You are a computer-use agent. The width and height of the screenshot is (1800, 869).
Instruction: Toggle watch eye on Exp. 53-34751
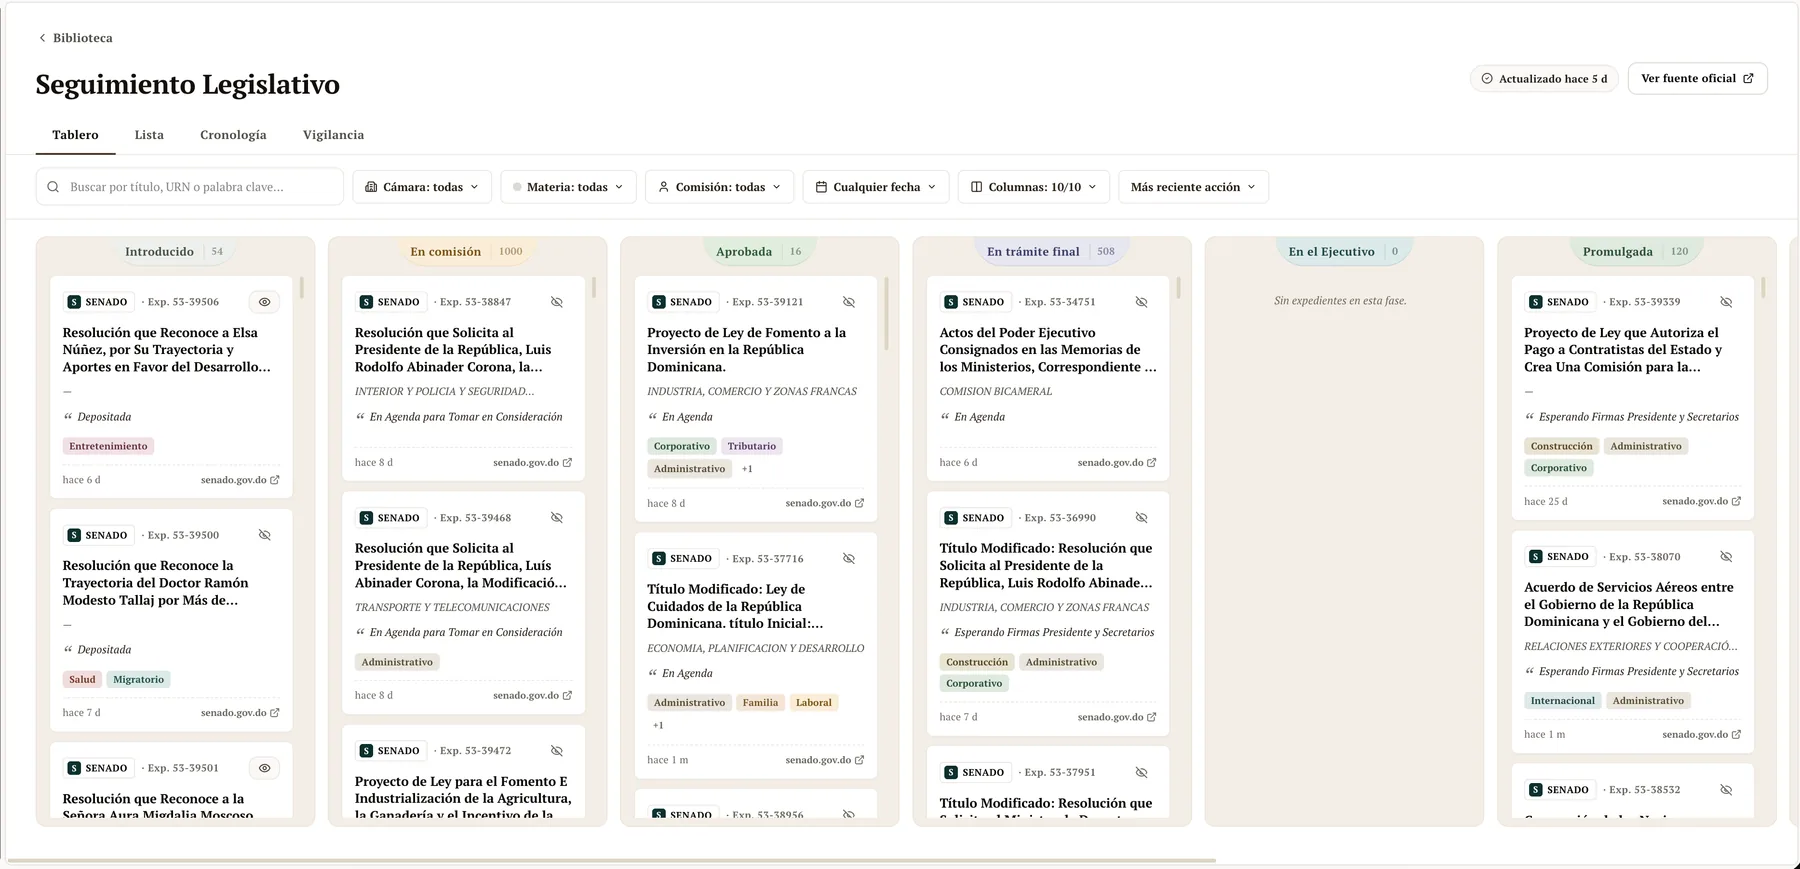tap(1141, 302)
